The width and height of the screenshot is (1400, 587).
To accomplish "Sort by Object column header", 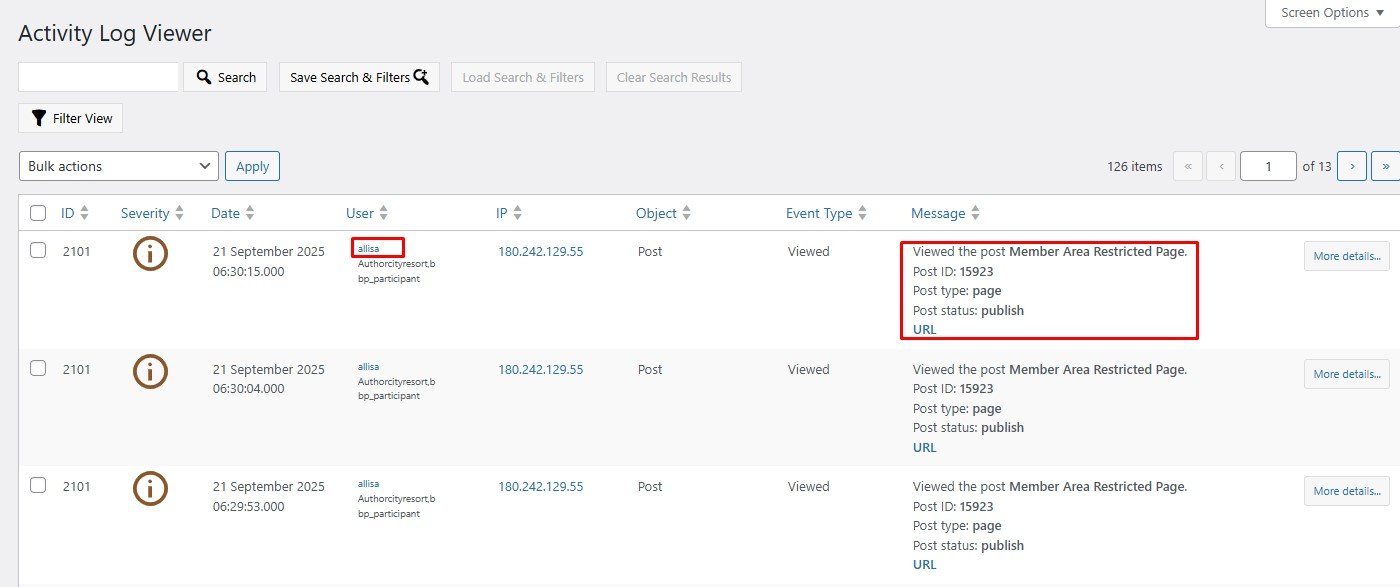I will point(656,213).
